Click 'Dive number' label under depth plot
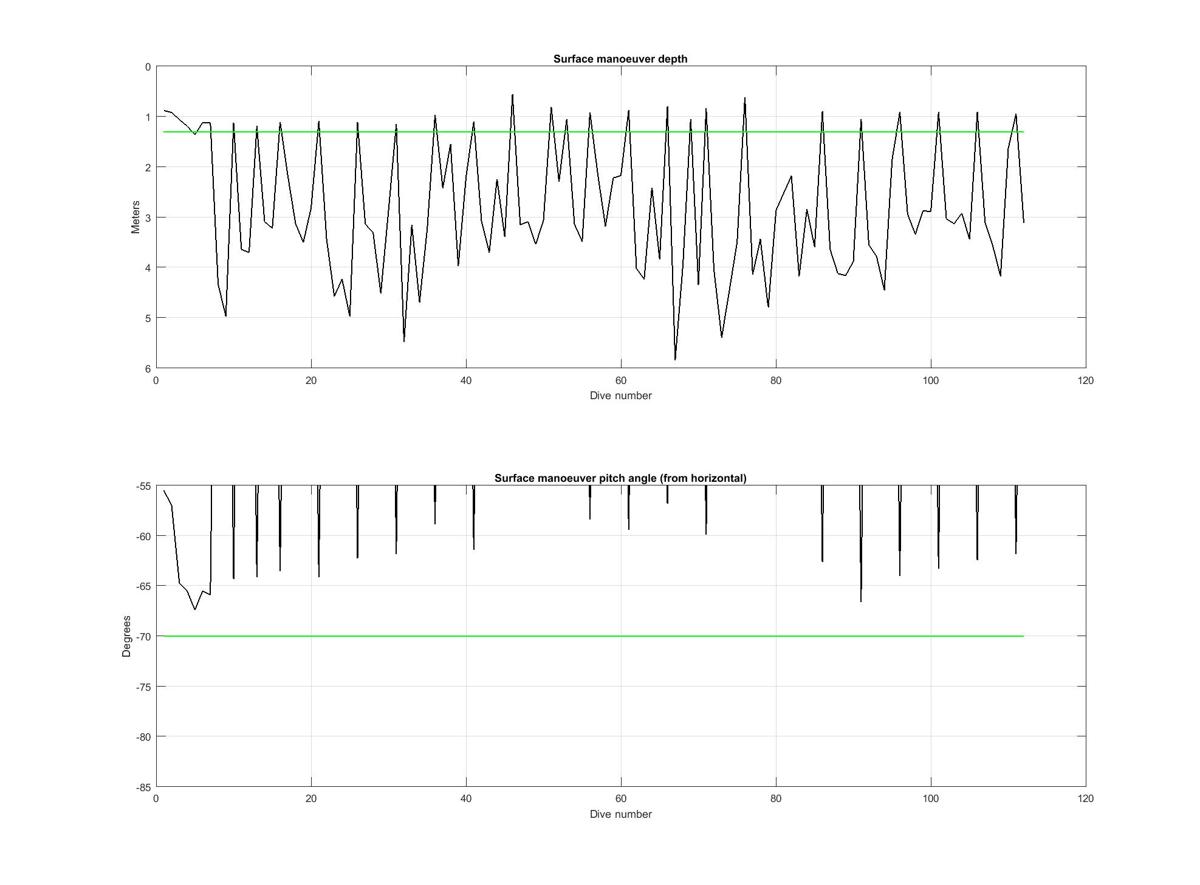The height and width of the screenshot is (885, 1200). click(620, 395)
